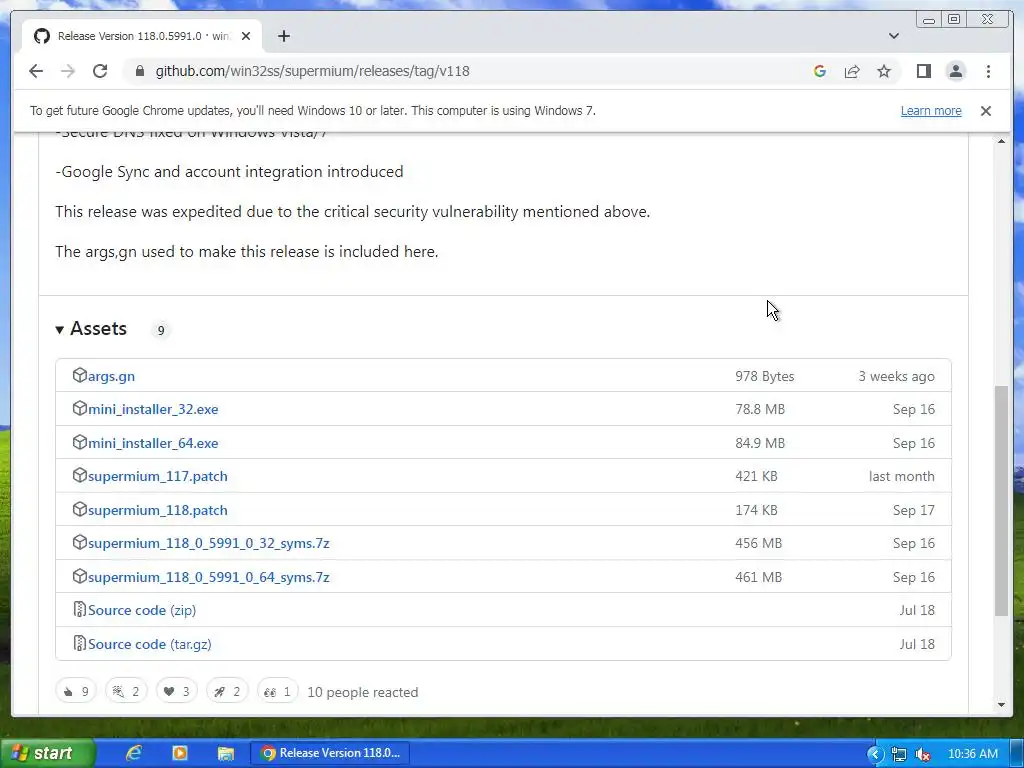This screenshot has height=768, width=1024.
Task: Bookmark this page with the star
Action: point(884,71)
